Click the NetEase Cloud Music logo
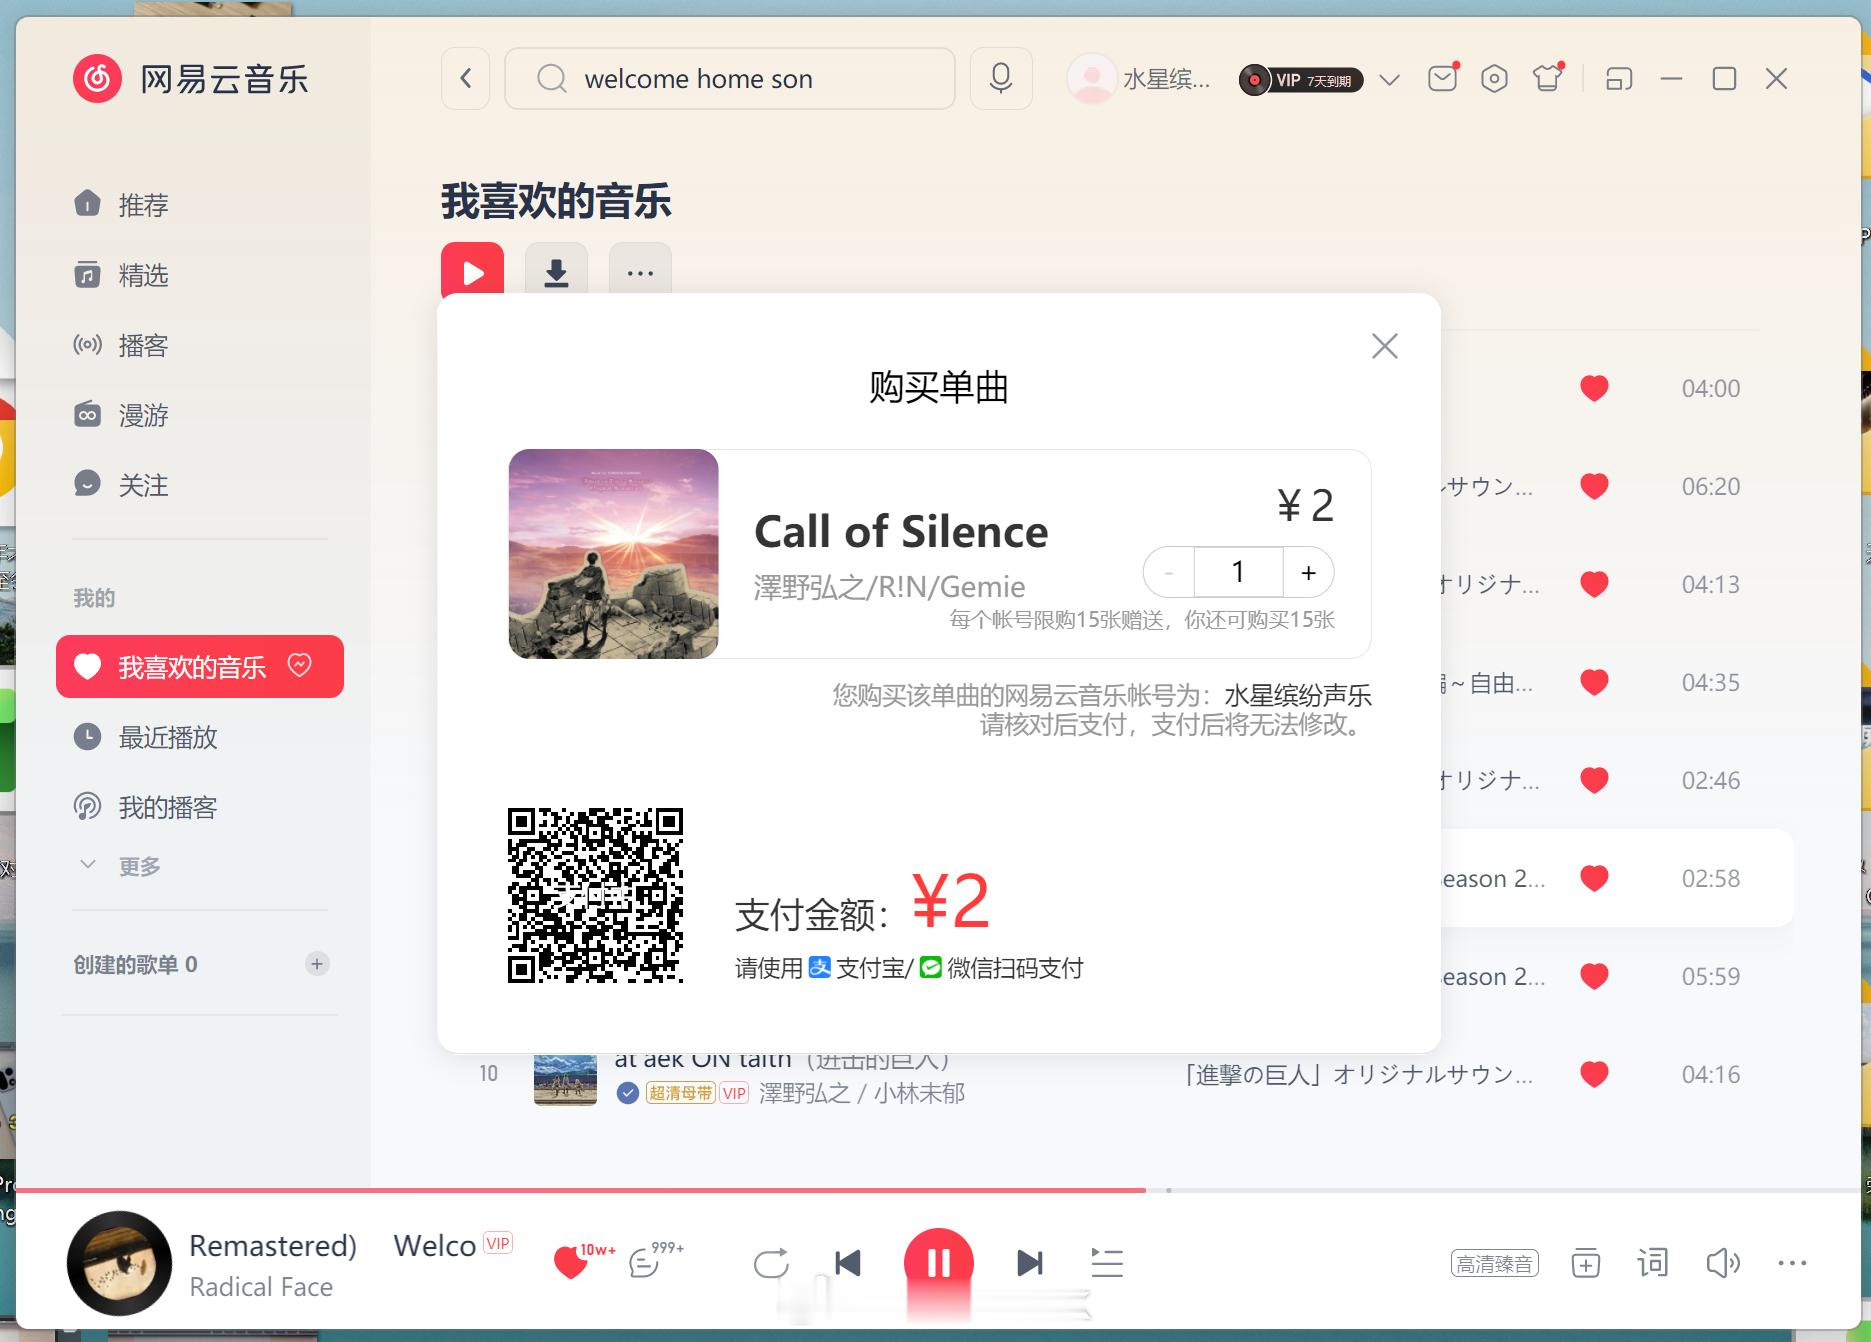The image size is (1871, 1342). point(190,79)
